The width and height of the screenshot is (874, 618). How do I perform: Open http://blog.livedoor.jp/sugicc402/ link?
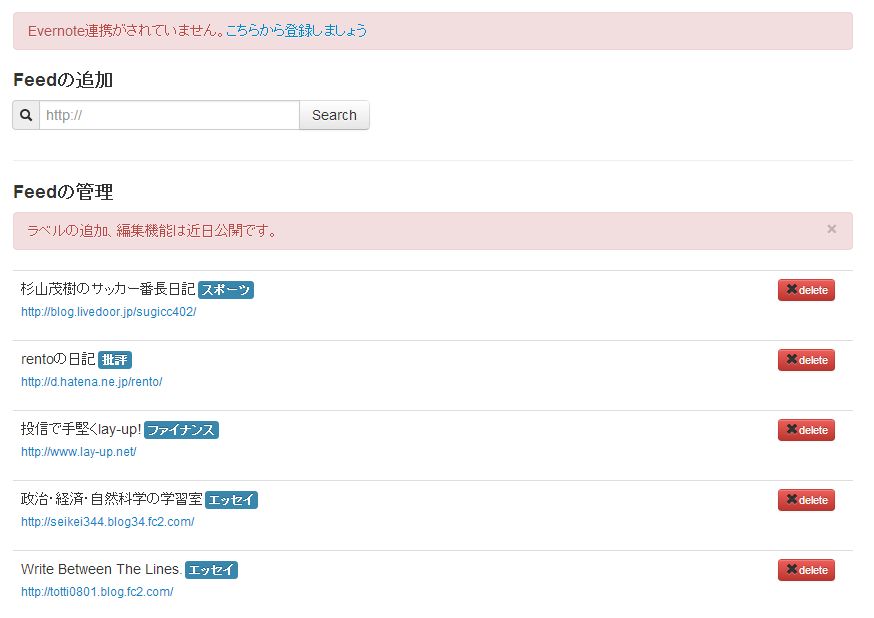tap(109, 312)
